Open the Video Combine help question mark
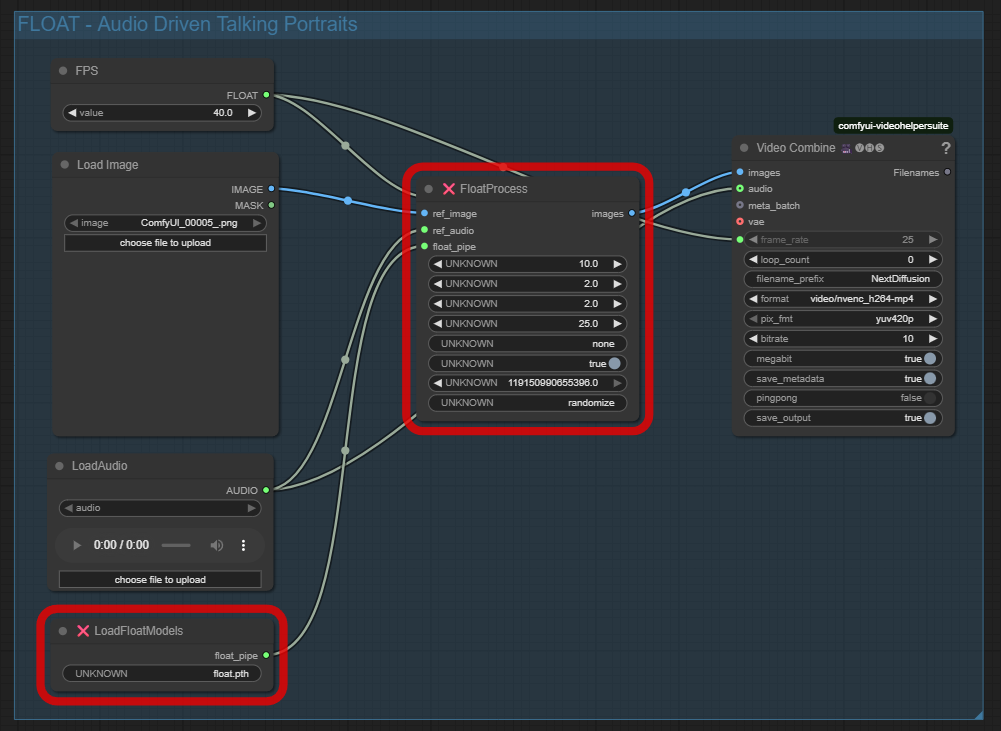This screenshot has height=731, width=1001. tap(945, 148)
